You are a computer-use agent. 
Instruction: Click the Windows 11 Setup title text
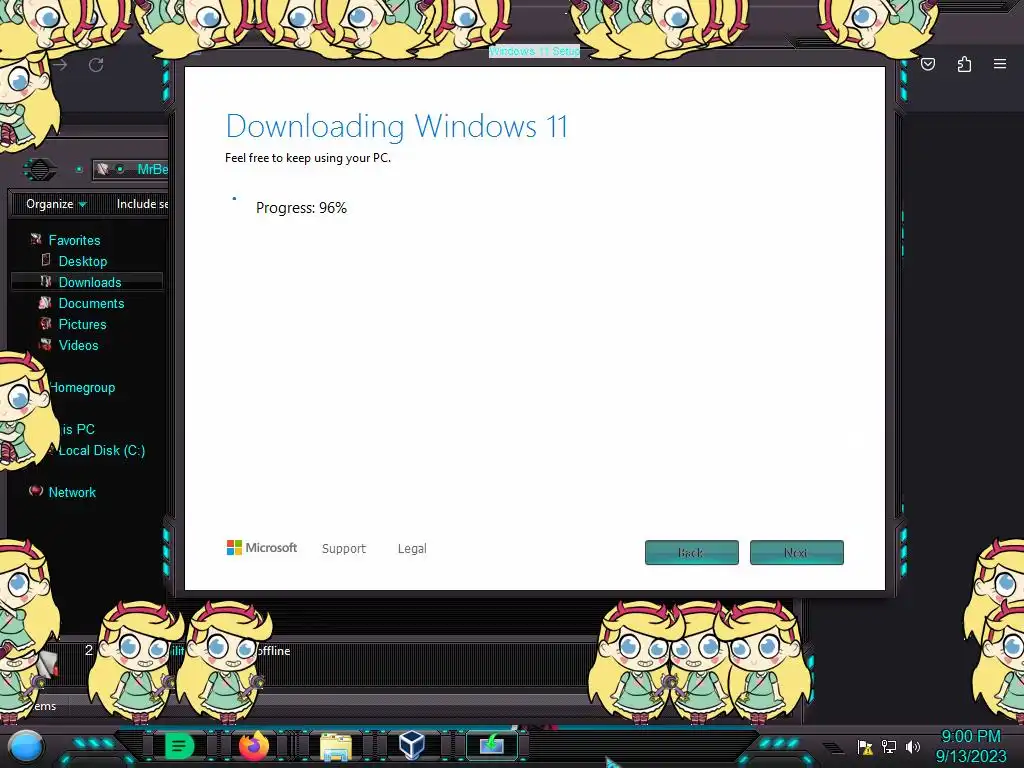534,51
